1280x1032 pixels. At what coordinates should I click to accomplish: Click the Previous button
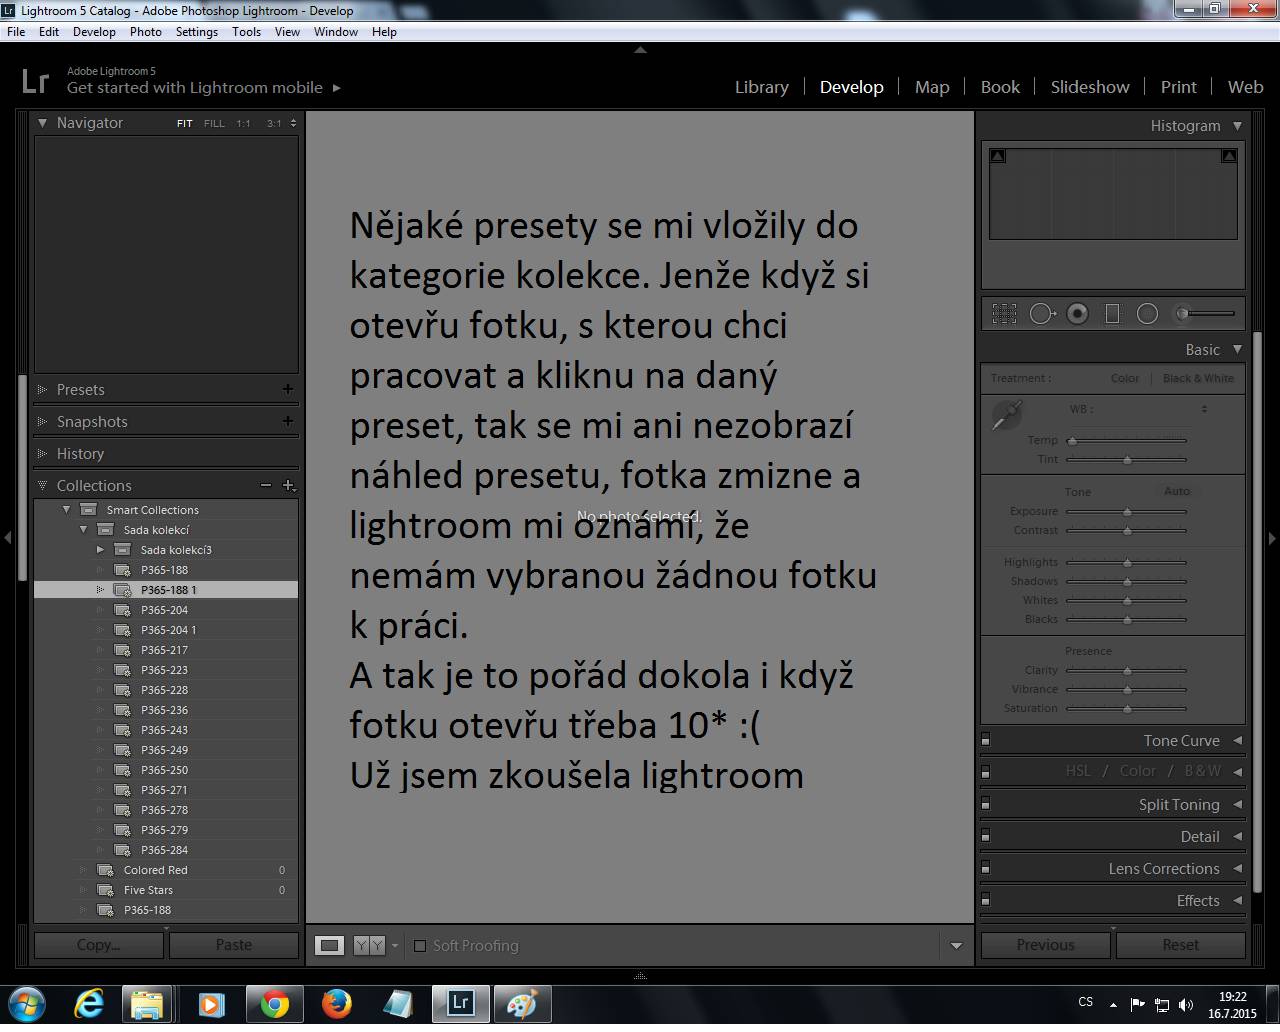[1046, 945]
